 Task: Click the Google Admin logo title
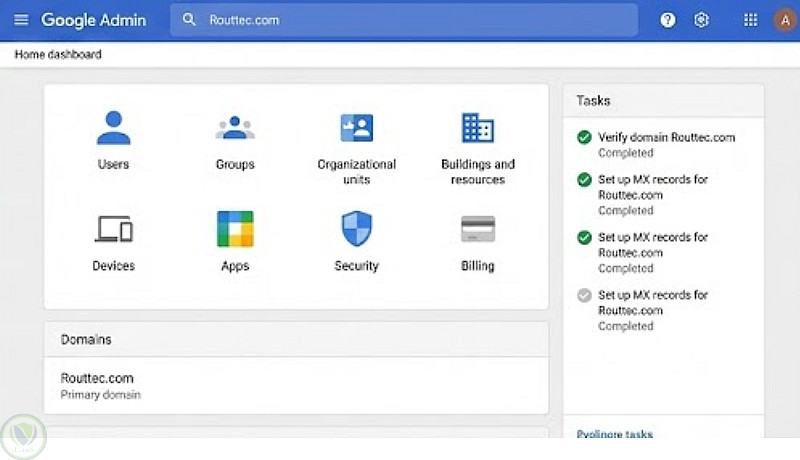pos(93,20)
